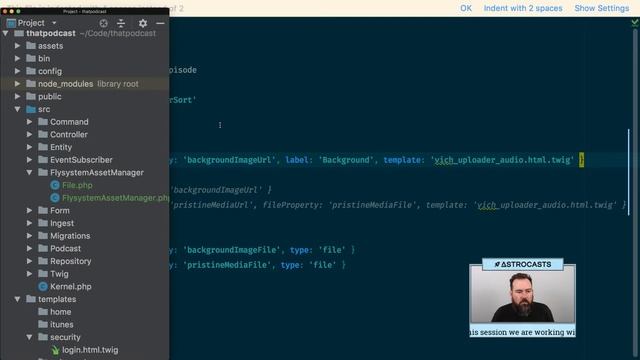Expand the Entity folder arrow
The height and width of the screenshot is (360, 640).
tap(29, 147)
